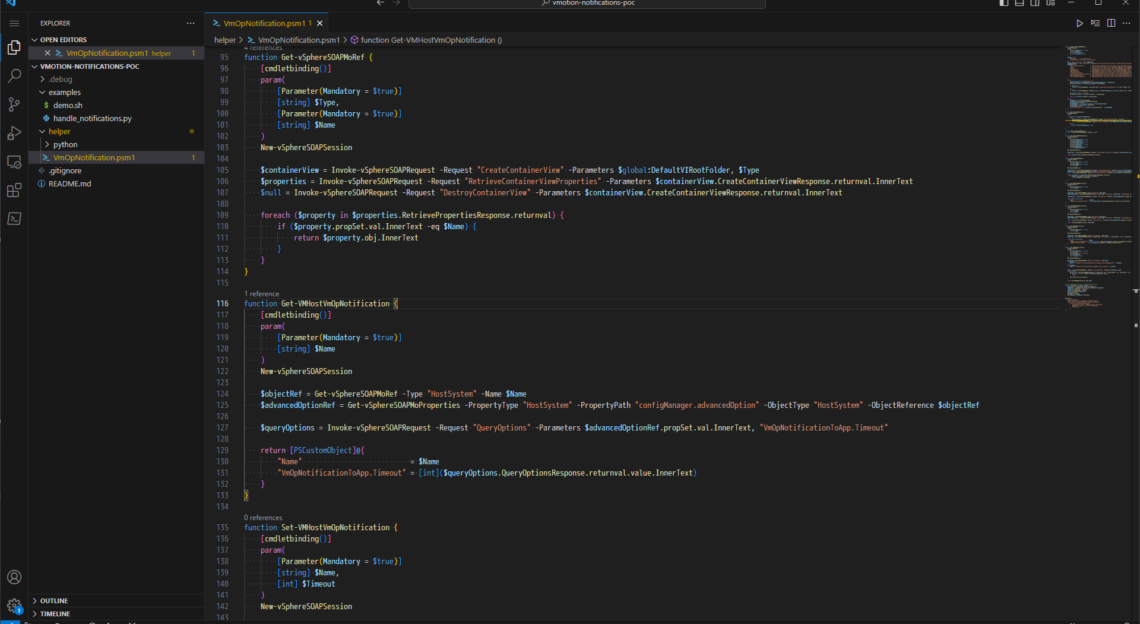
Task: Run the file with the play button
Action: coord(1079,22)
